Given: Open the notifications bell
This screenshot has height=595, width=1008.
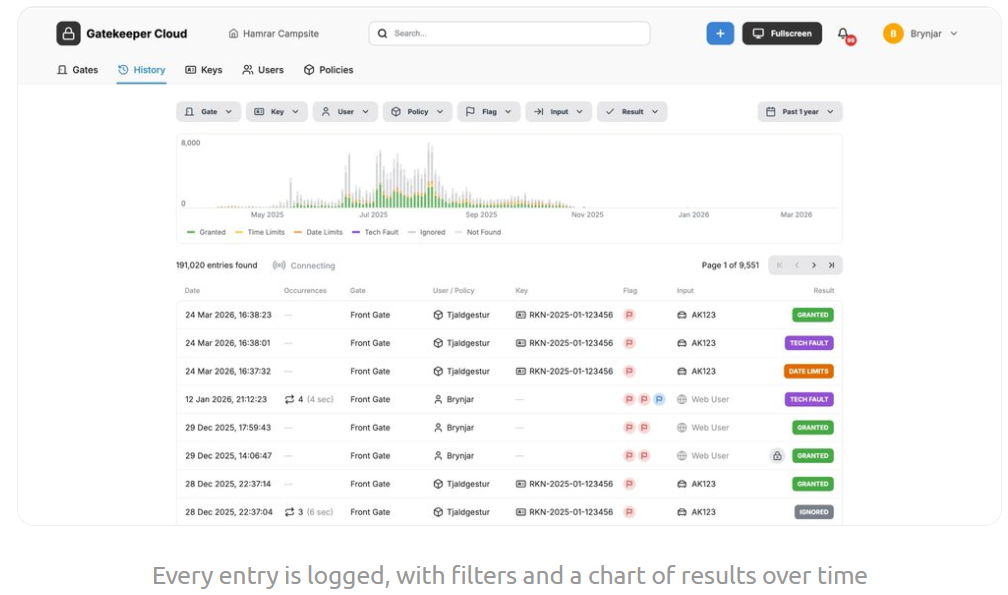Looking at the screenshot, I should point(843,33).
